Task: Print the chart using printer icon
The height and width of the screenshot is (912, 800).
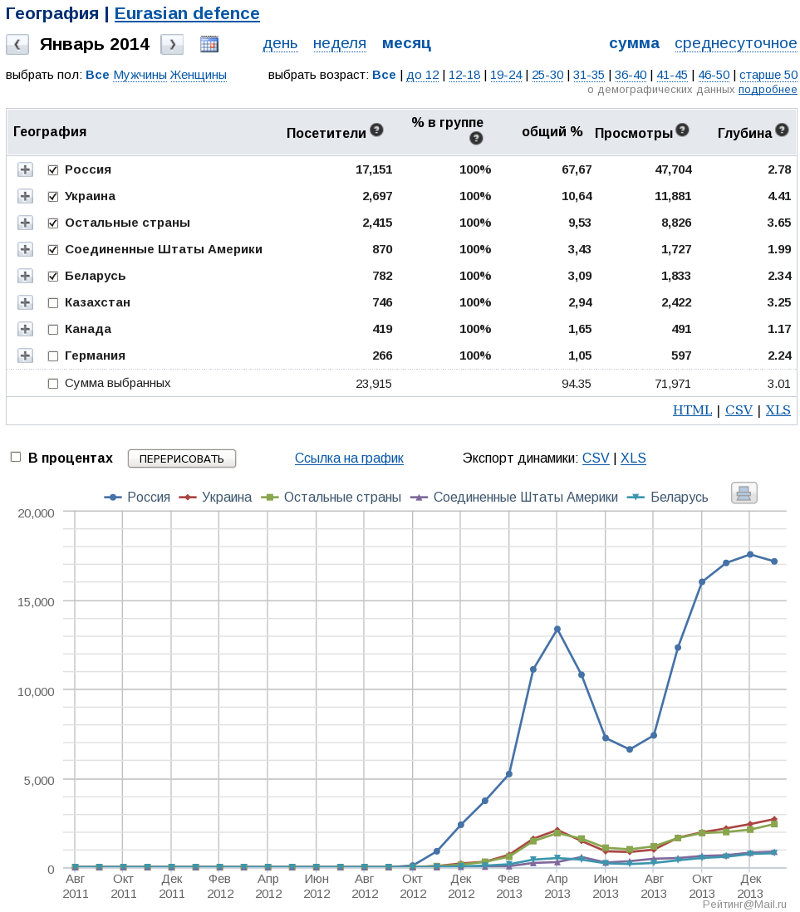Action: point(744,493)
